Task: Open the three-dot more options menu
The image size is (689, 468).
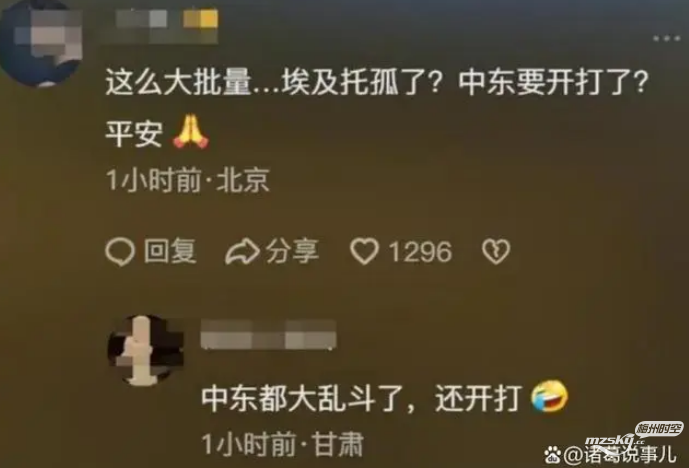Action: [666, 39]
